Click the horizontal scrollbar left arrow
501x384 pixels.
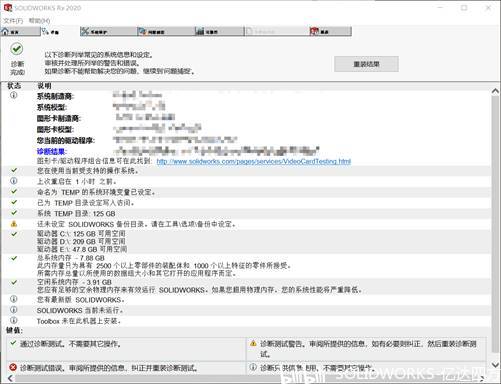[x=10, y=378]
